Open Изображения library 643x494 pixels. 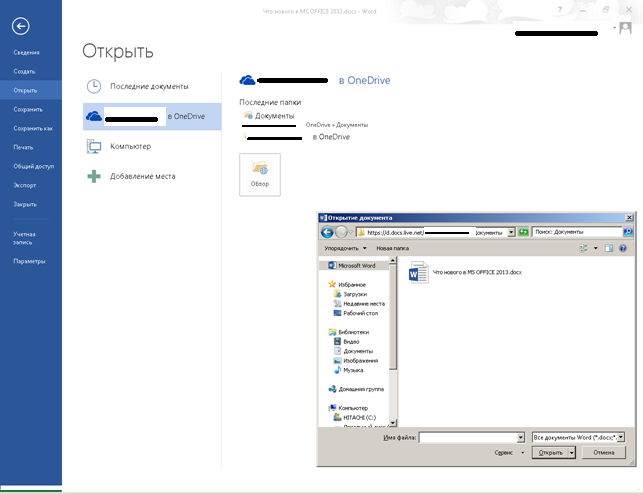(356, 361)
